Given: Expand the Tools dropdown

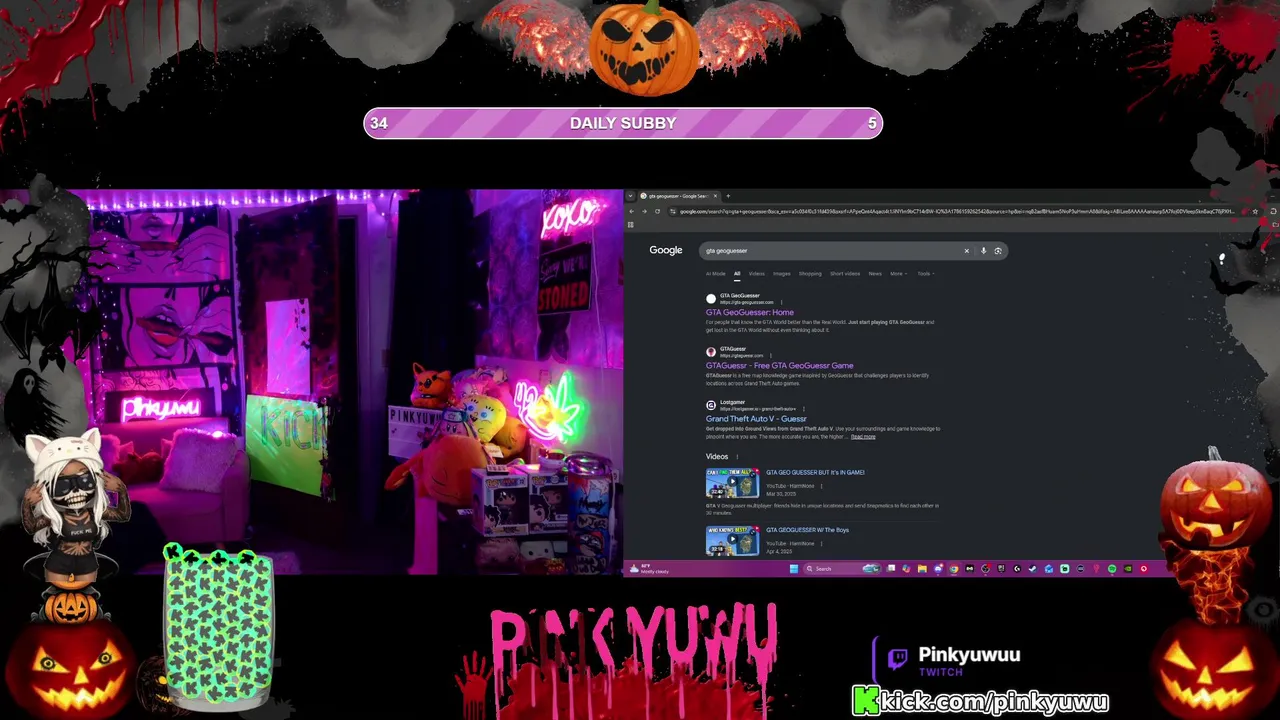Looking at the screenshot, I should point(925,274).
